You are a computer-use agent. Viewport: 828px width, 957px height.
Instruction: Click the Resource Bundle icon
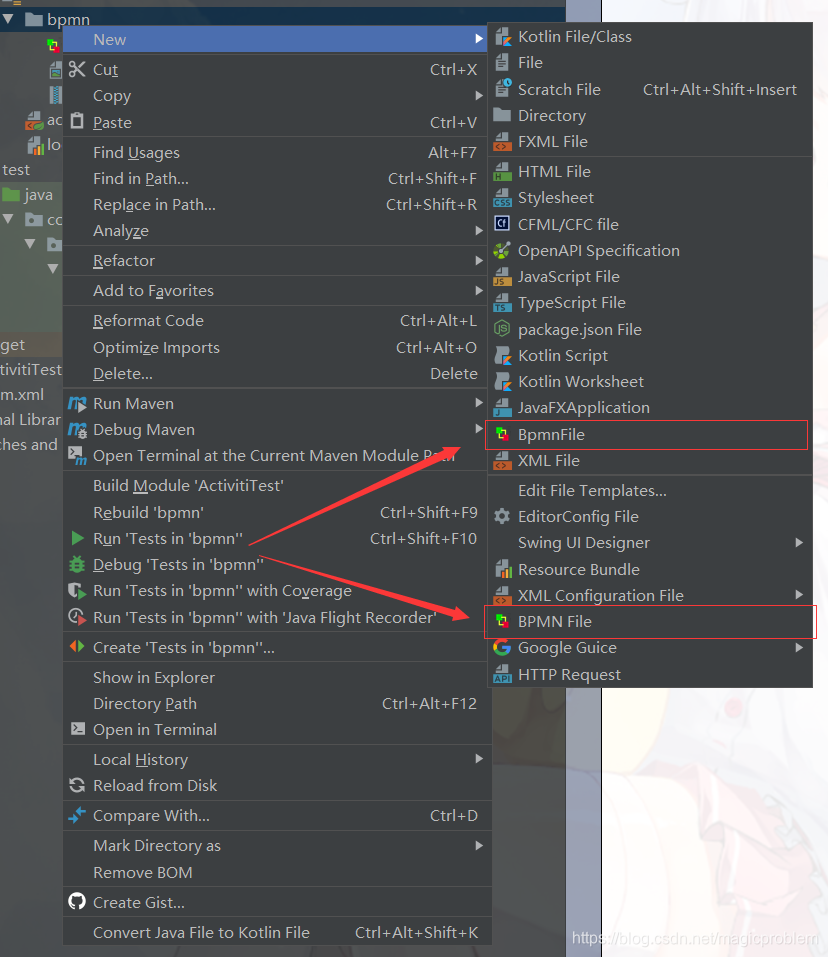pos(503,569)
